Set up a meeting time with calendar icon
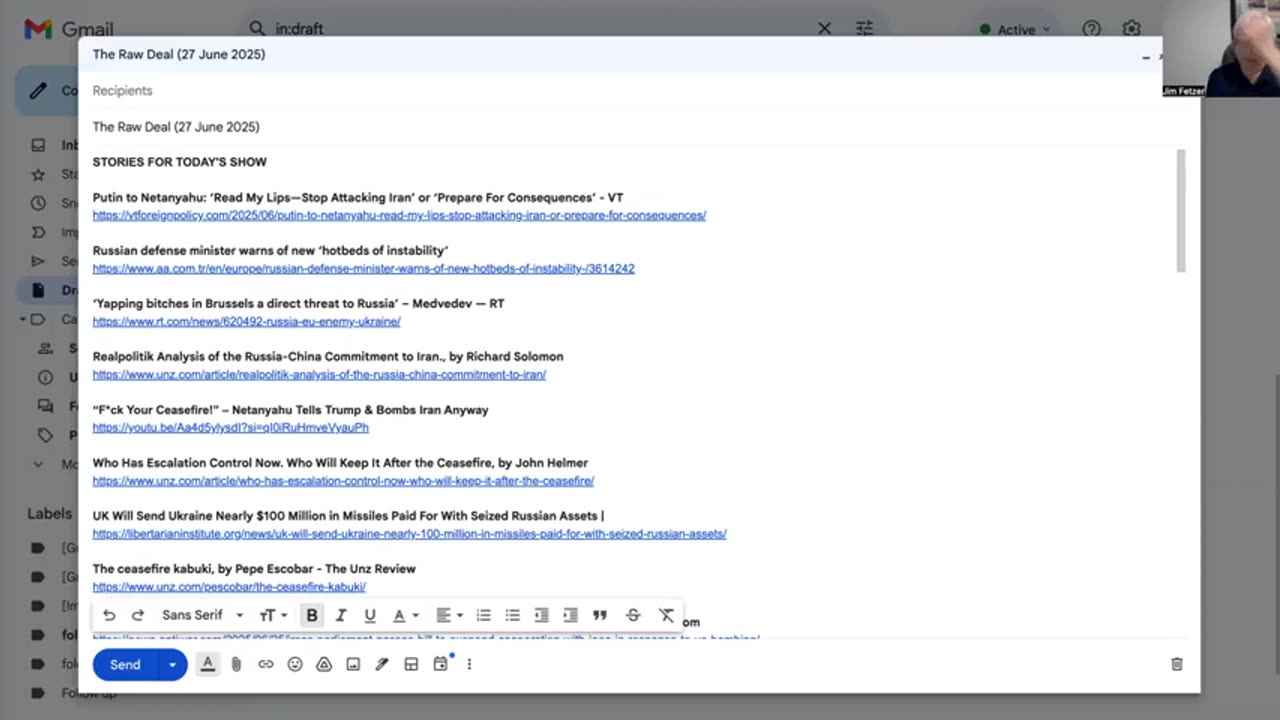The image size is (1280, 720). coord(441,664)
